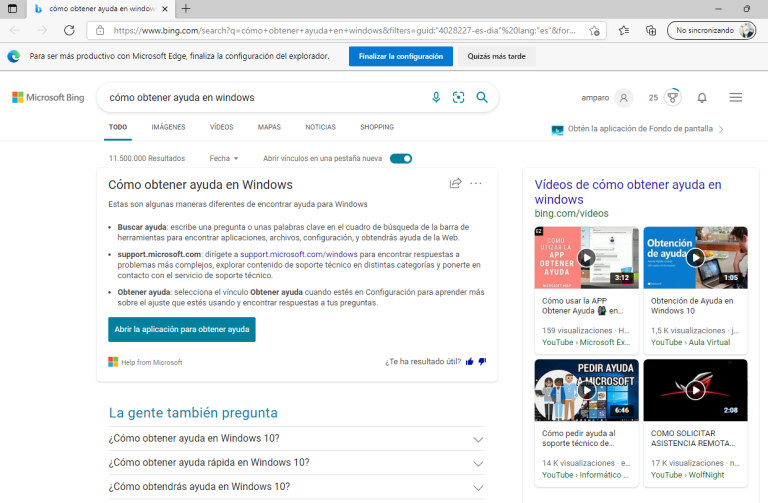Screen dimensions: 768x503
Task: Click the Microsoft Bing logo
Action: point(48,97)
